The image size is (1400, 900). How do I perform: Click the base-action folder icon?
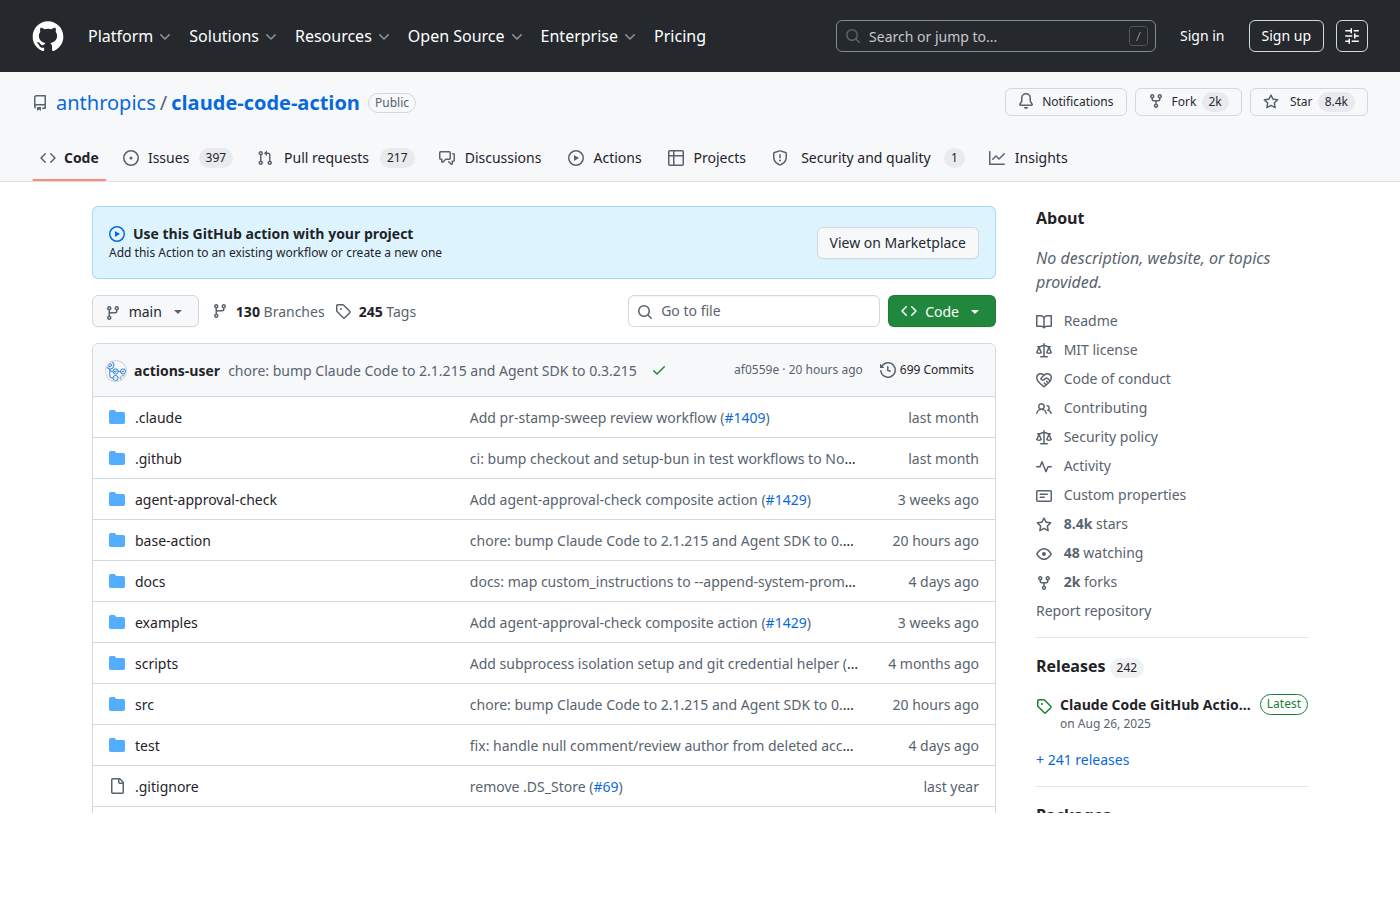click(x=117, y=541)
